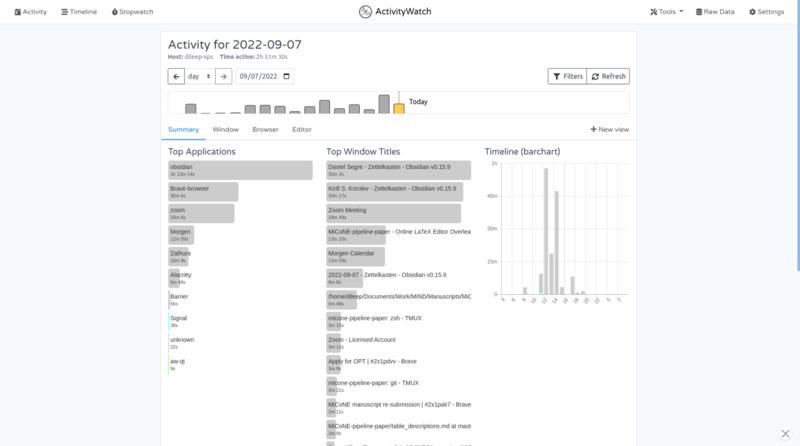Go to previous day arrow
800x446 pixels.
coord(176,76)
